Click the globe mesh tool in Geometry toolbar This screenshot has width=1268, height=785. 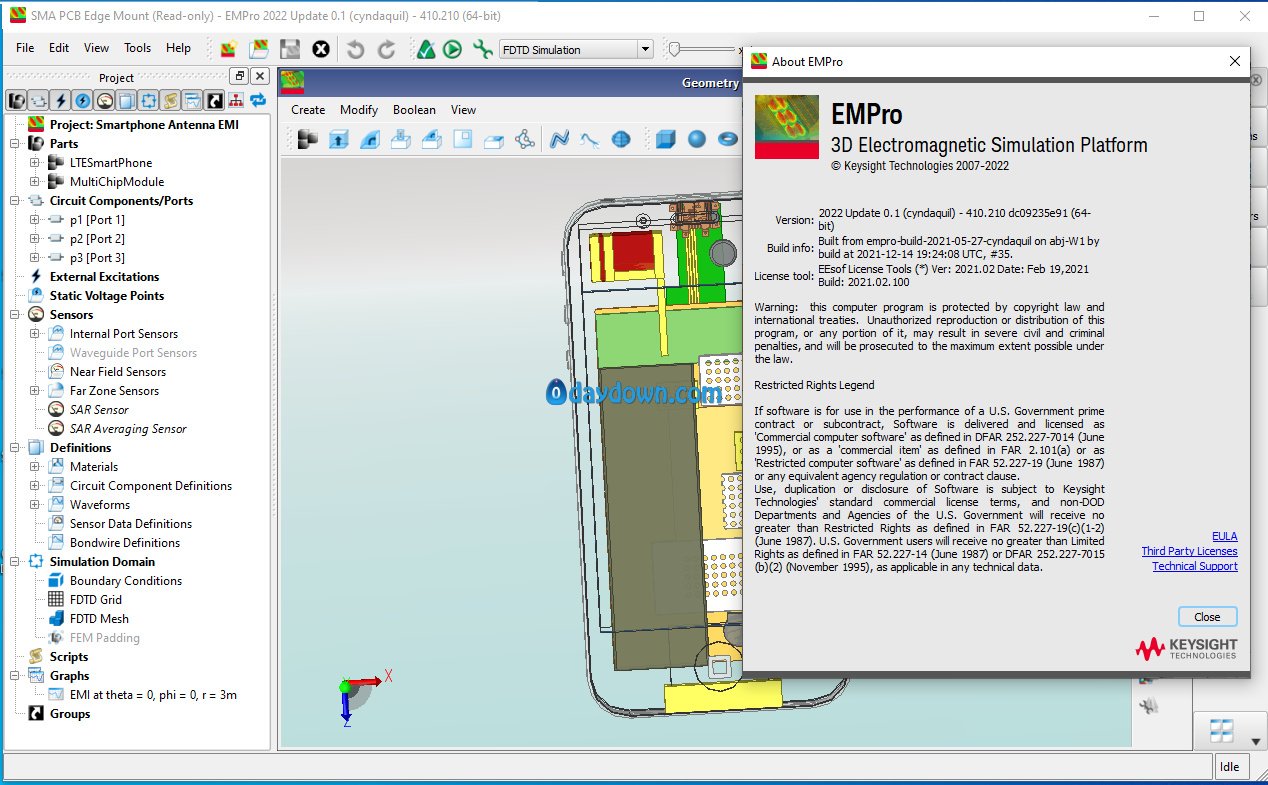621,139
